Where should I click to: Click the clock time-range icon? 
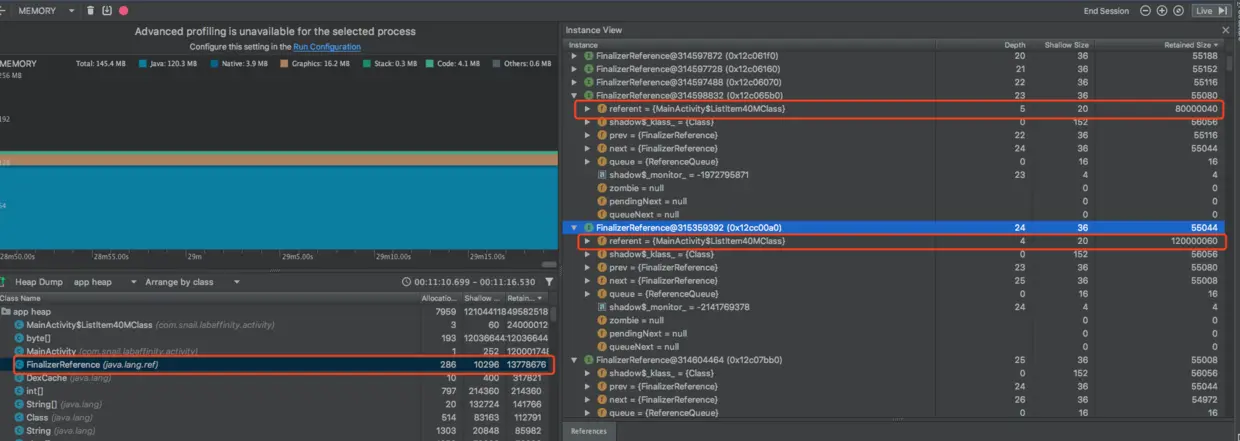(x=406, y=282)
